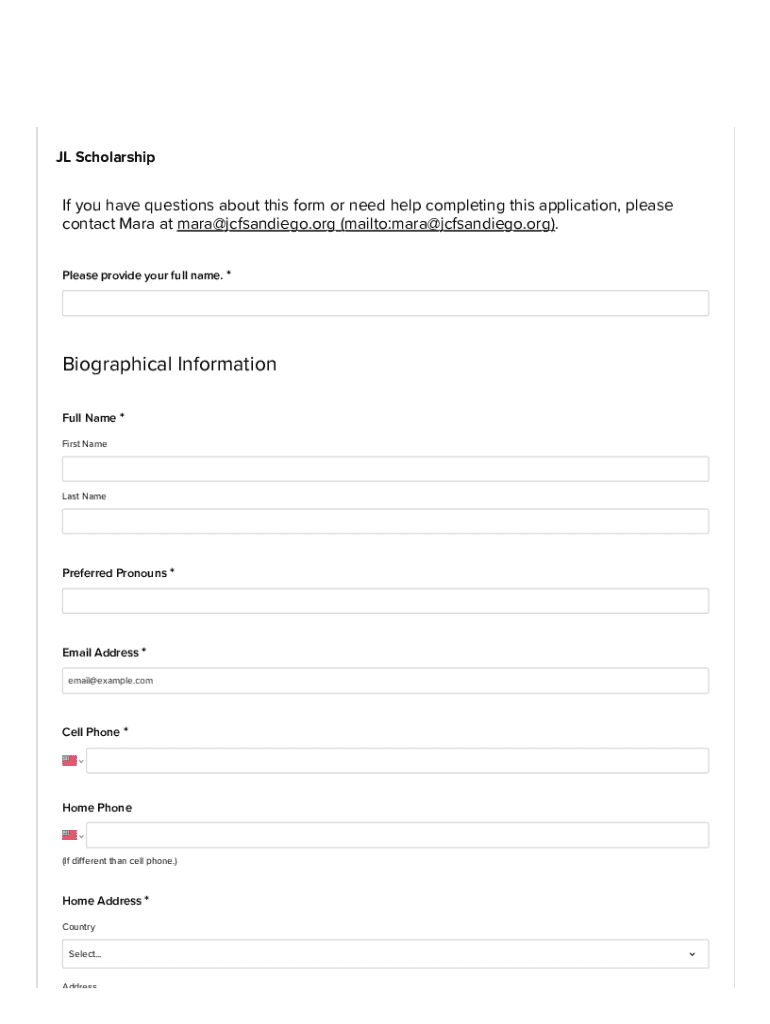Screen dimensions: 770x1024
Task: Click the Home Phone number field
Action: point(397,835)
